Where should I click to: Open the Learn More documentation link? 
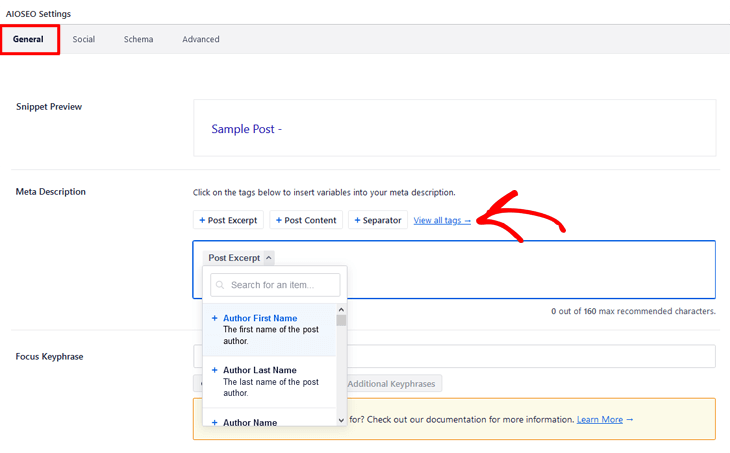(600, 419)
